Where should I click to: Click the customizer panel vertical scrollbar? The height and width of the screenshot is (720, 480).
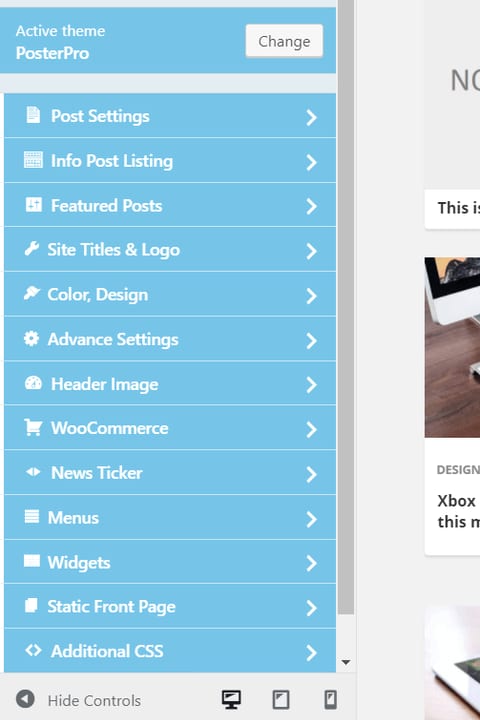coord(346,307)
